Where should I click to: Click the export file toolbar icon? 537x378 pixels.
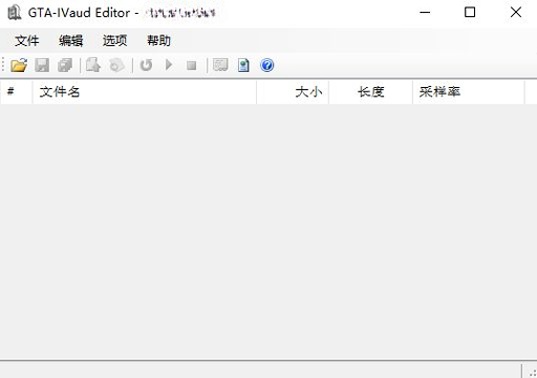(93, 65)
